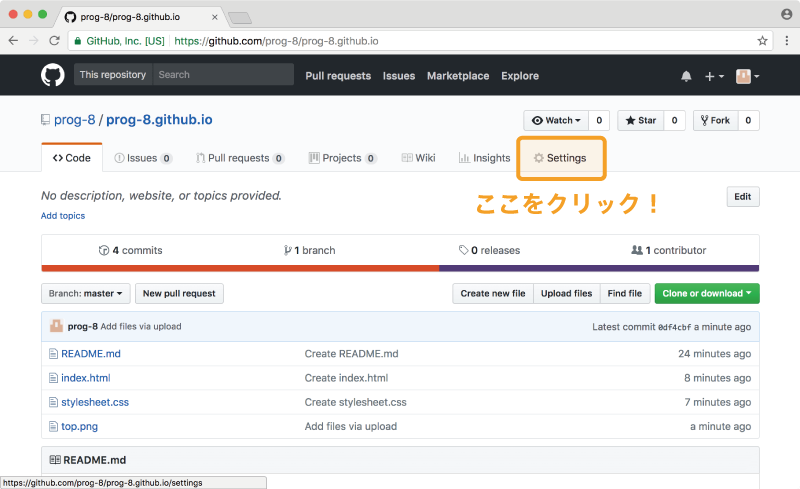Image resolution: width=800 pixels, height=489 pixels.
Task: Click the prog-8 avatar in commit row
Action: click(x=56, y=326)
